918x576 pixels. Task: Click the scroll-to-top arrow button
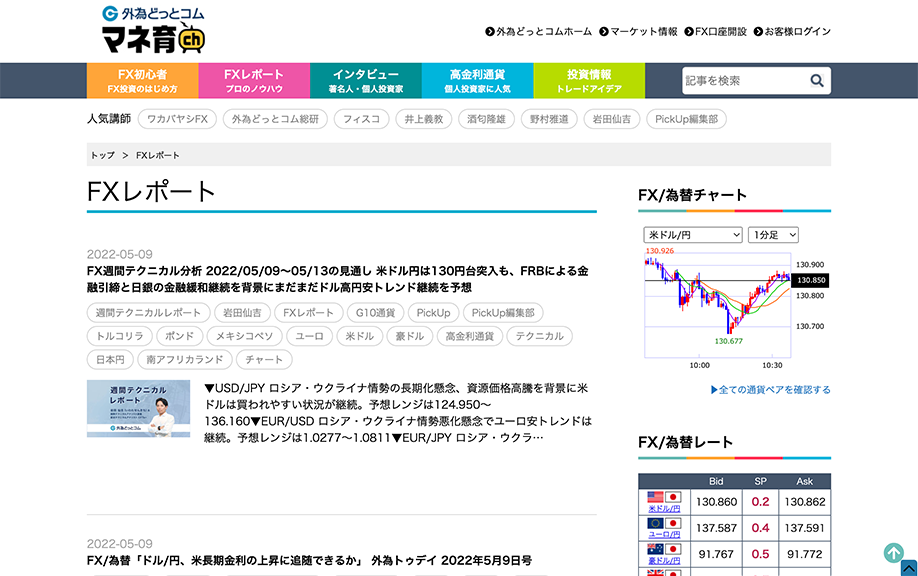pyautogui.click(x=894, y=553)
